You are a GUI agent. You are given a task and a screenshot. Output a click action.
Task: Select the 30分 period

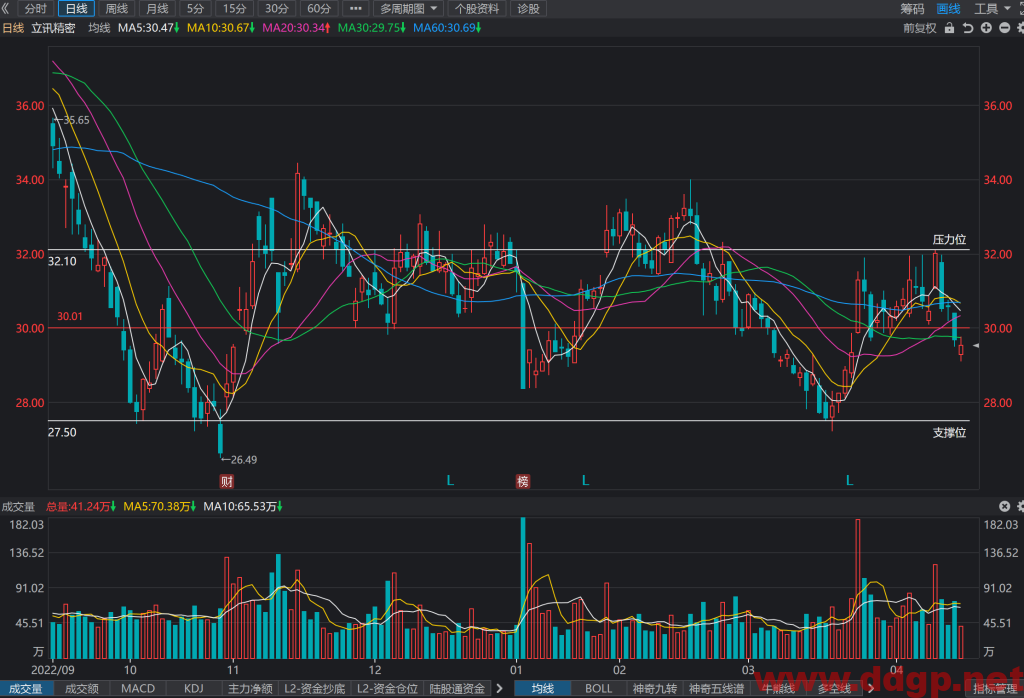(x=276, y=8)
